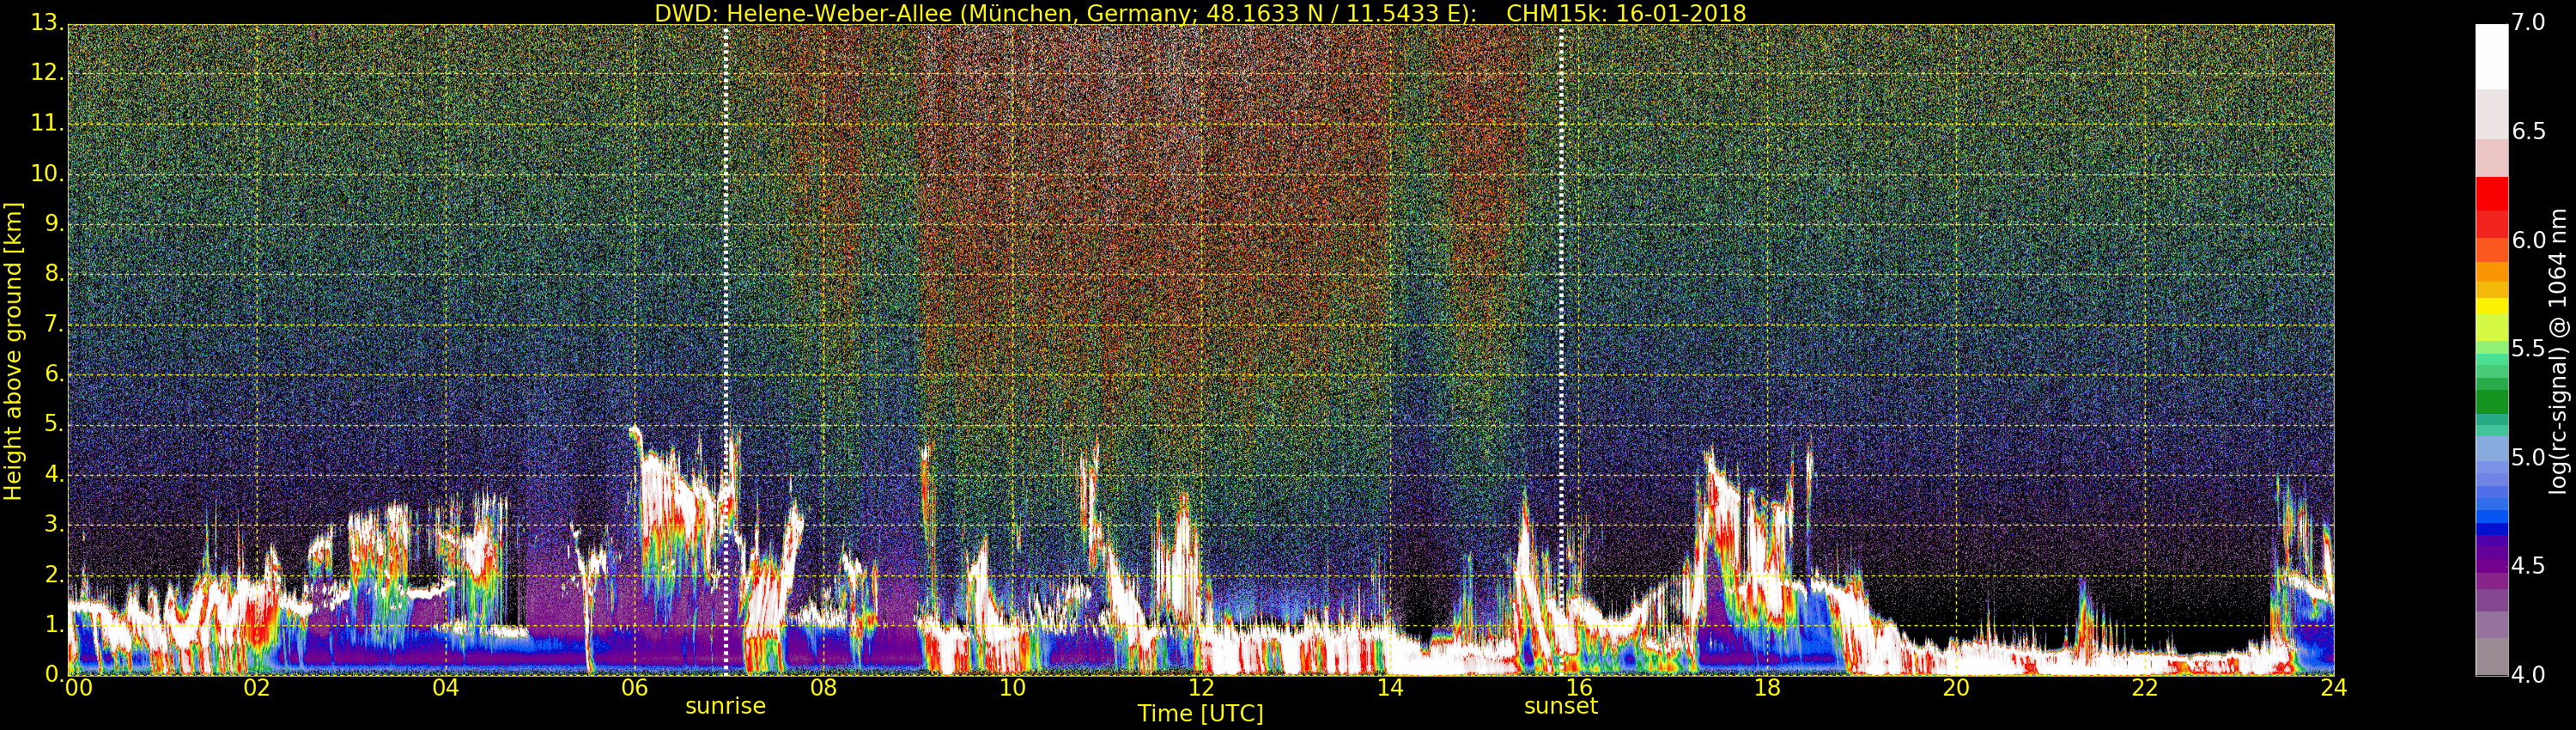Screen dimensions: 2576x730
Task: Click the height axis tick label '13.'
Action: (x=47, y=23)
